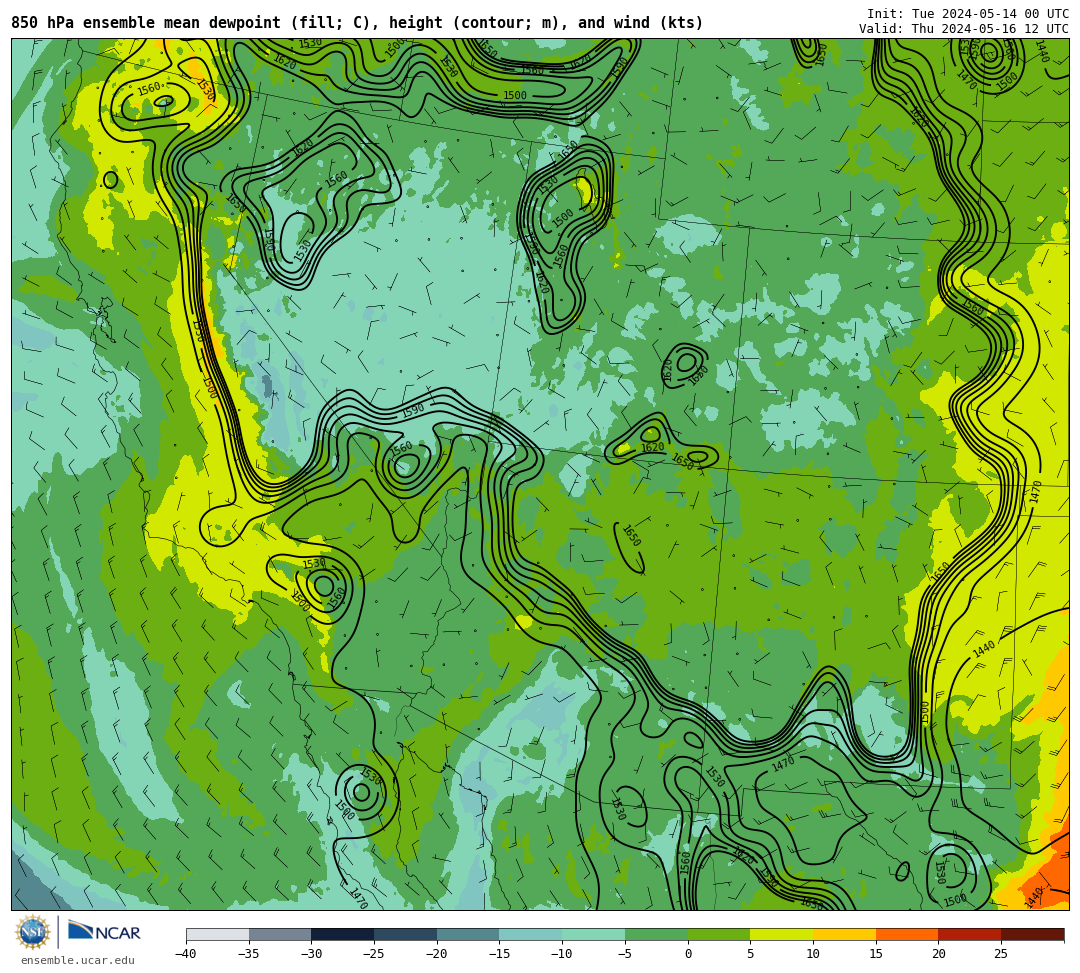The height and width of the screenshot is (973, 1080).
Task: Pick the mint -10 to -5 swatch
Action: (x=594, y=934)
